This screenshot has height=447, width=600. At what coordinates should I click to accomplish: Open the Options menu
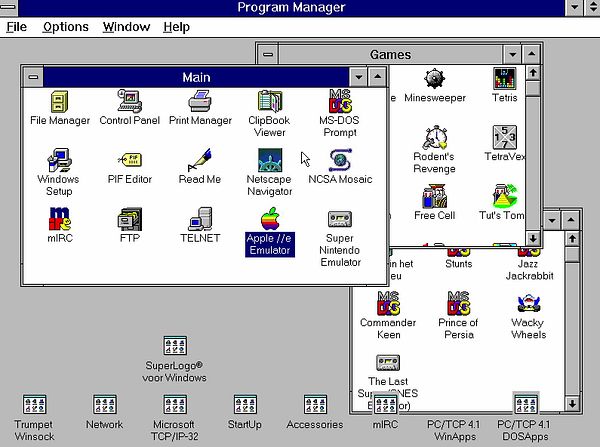pyautogui.click(x=65, y=27)
